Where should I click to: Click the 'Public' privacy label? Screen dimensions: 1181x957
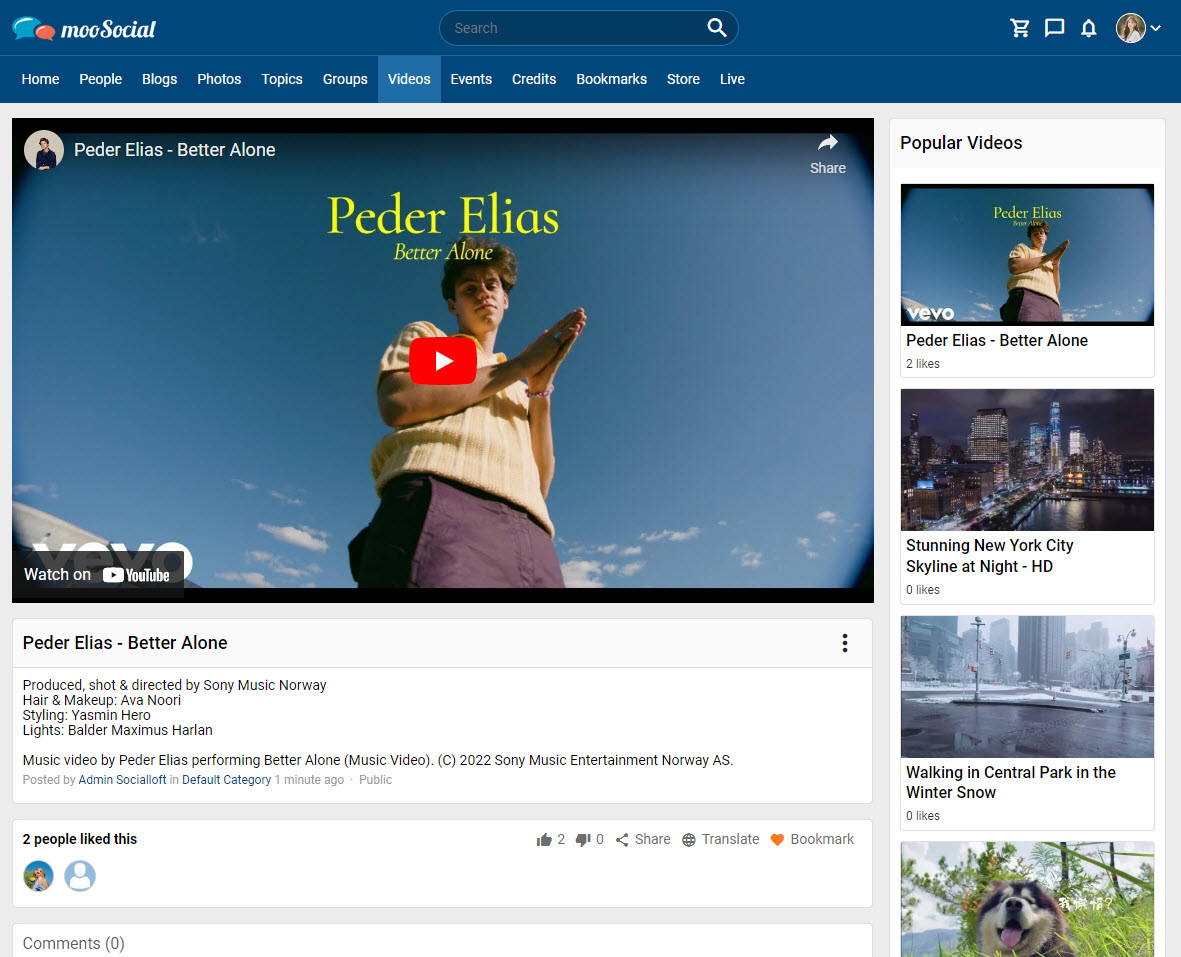click(x=375, y=779)
